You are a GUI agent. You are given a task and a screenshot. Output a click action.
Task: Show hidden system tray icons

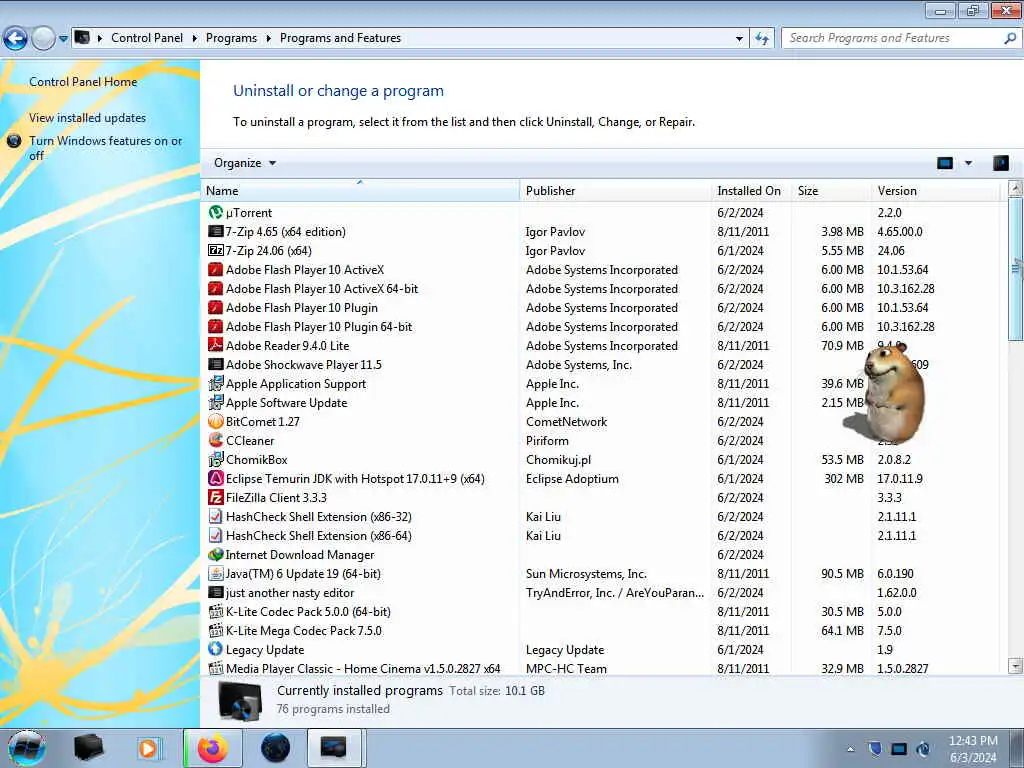[x=850, y=749]
